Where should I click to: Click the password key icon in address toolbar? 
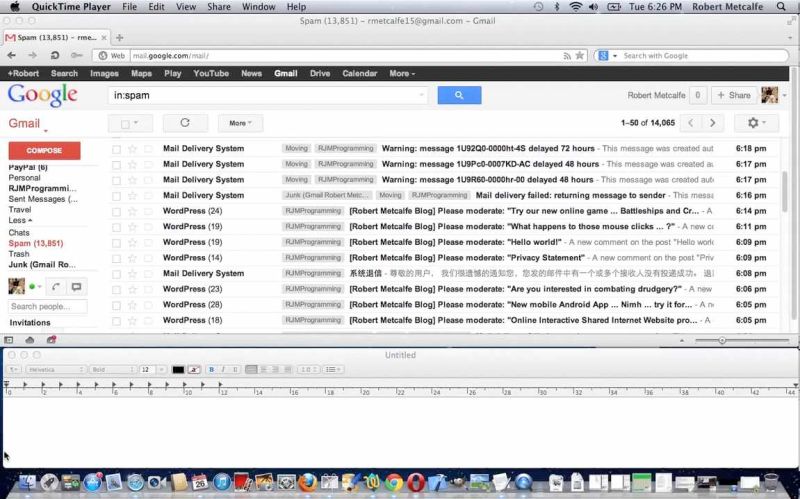[77, 55]
